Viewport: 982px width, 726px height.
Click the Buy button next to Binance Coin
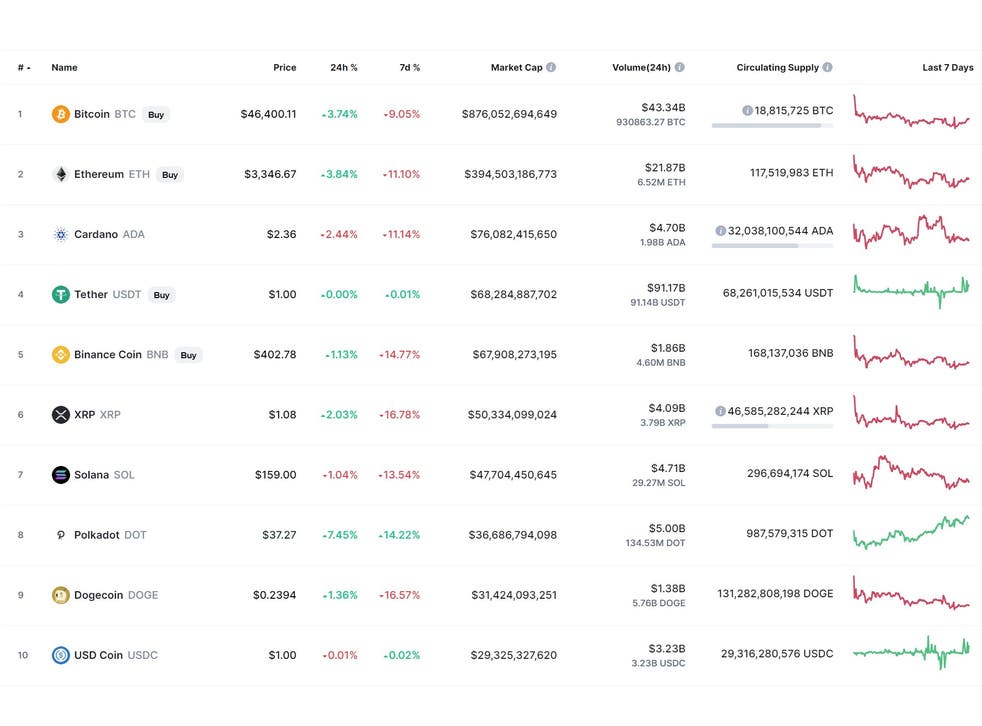pos(189,355)
